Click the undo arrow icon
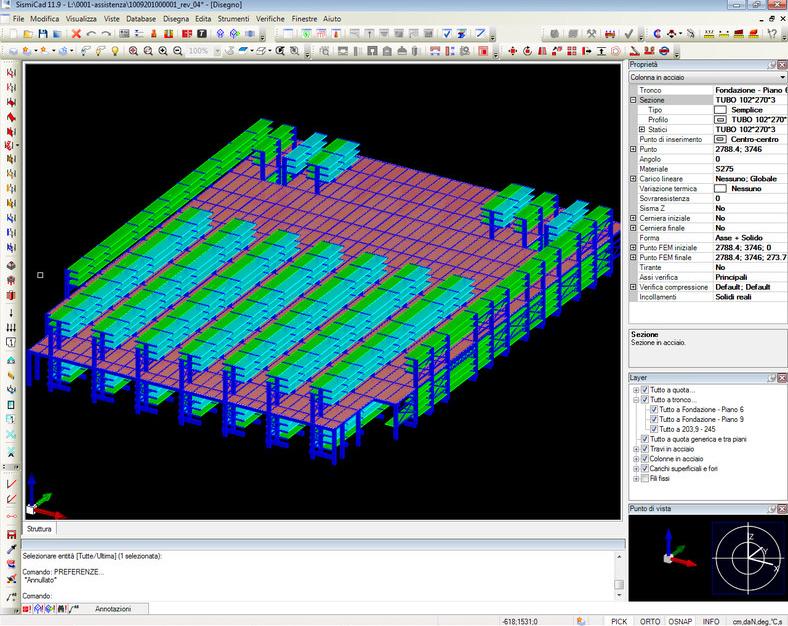 coord(91,34)
